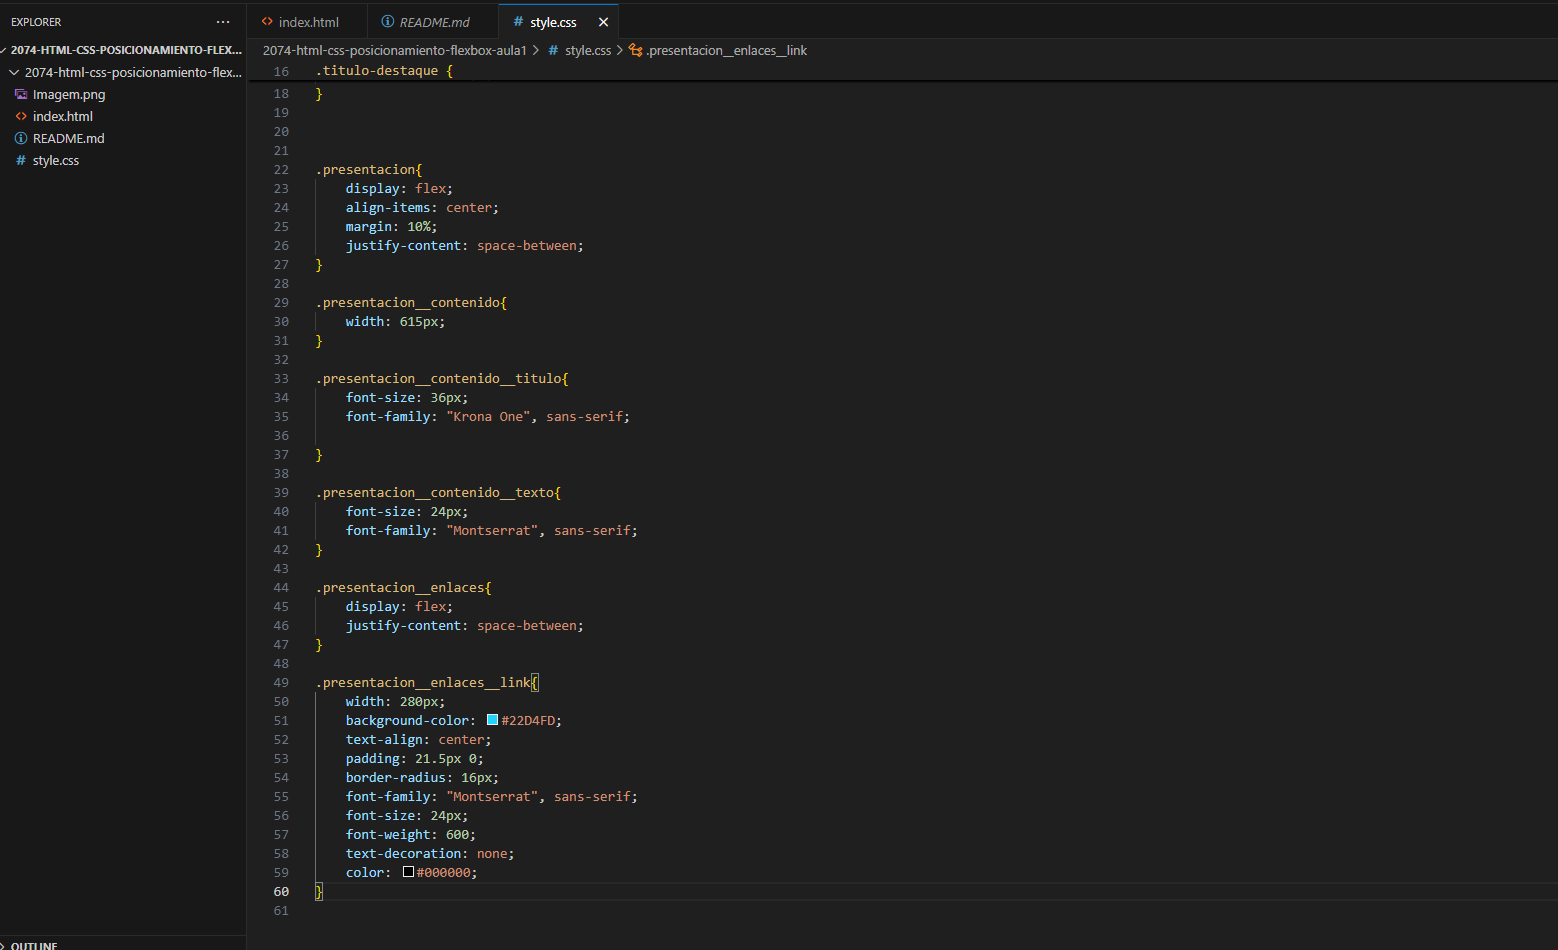The image size is (1558, 950).
Task: Open the index.html editor tab
Action: click(x=307, y=22)
